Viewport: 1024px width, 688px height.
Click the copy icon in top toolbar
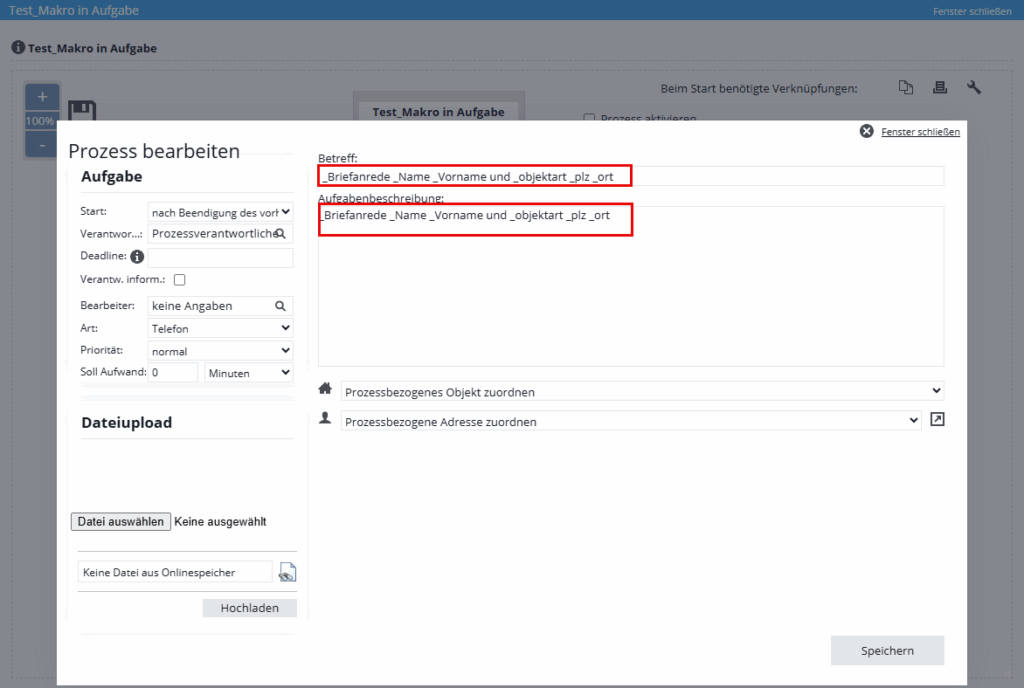coord(906,88)
